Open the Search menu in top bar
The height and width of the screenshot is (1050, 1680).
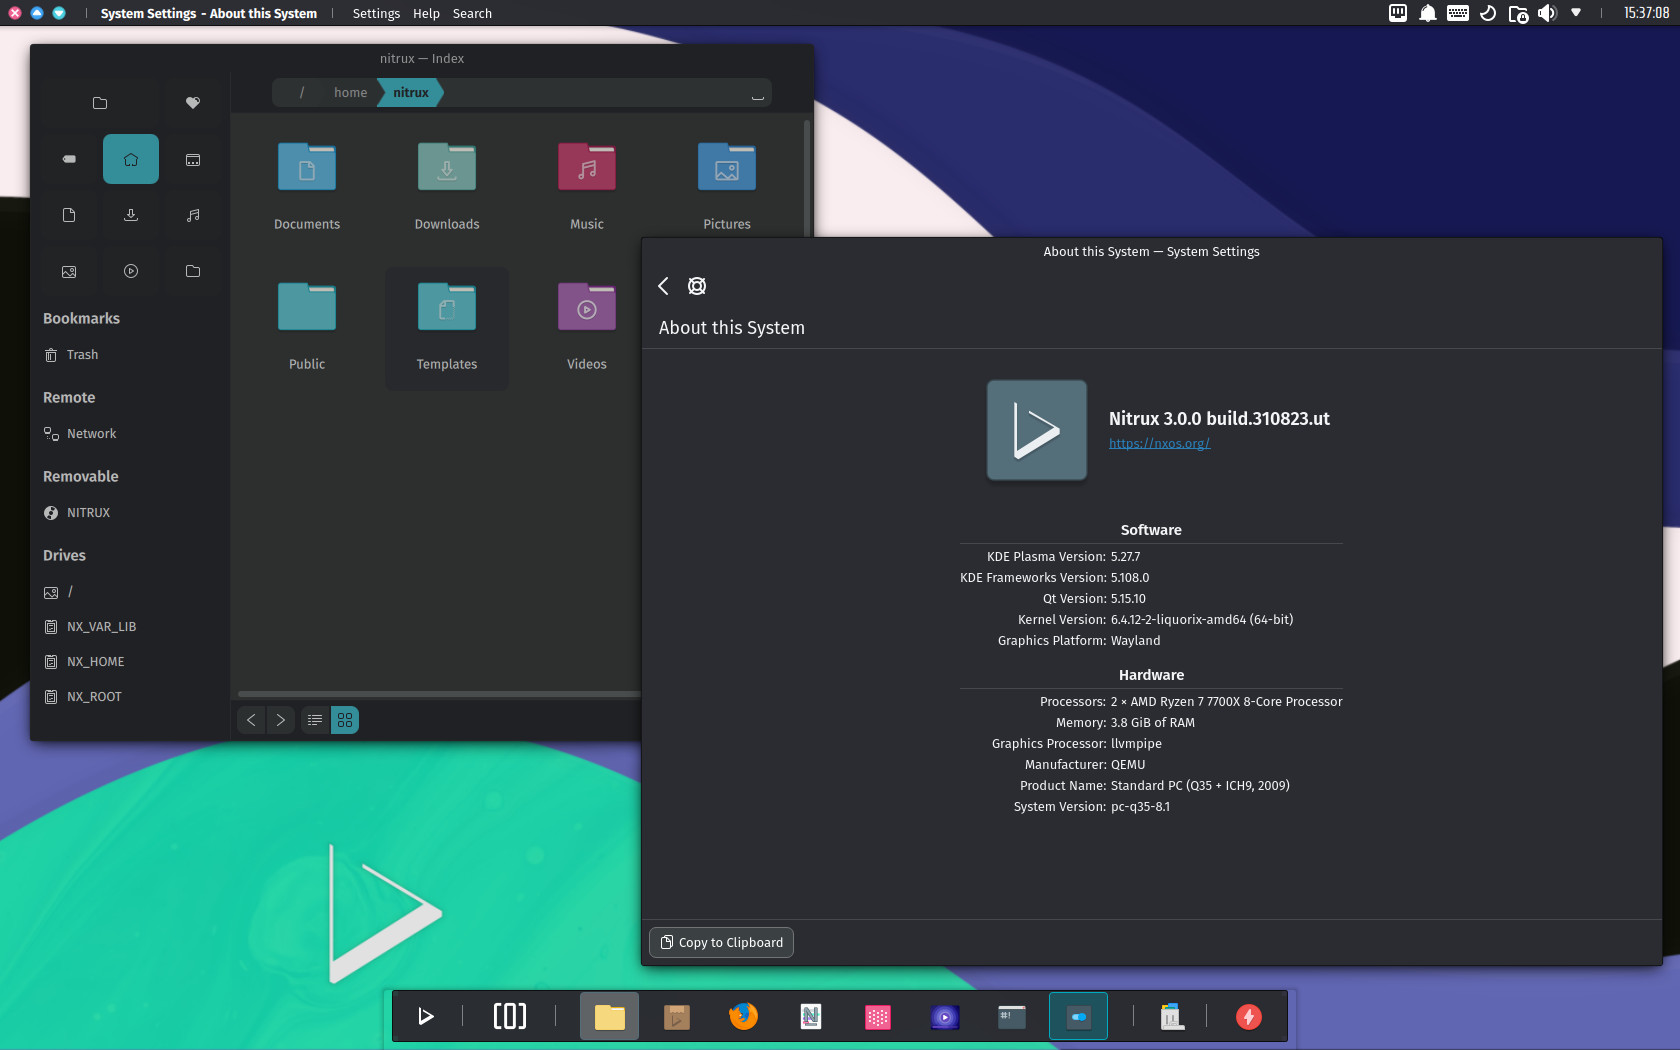(x=472, y=14)
